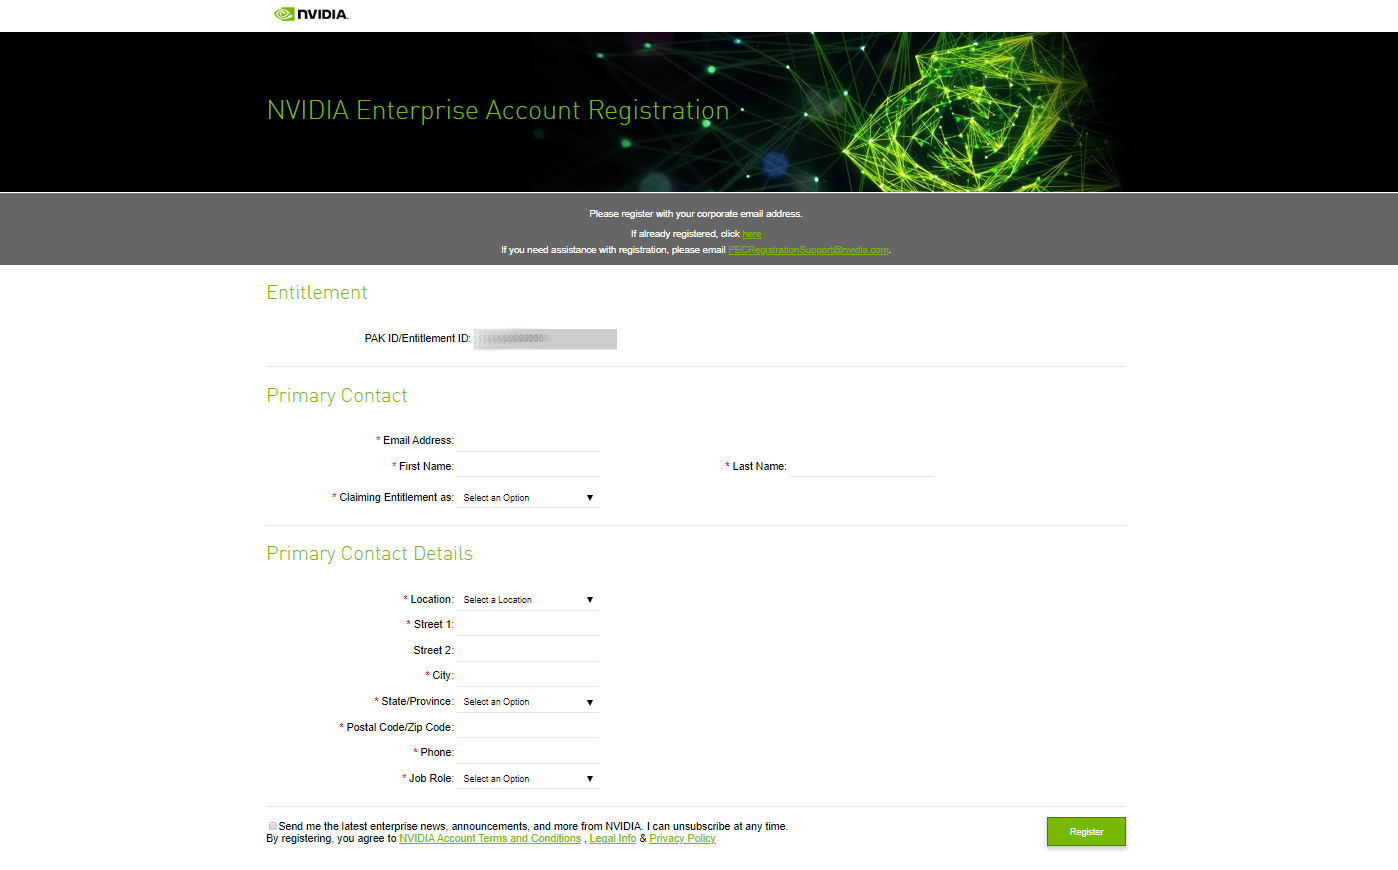Open the Claiming Entitlement as dropdown
The width and height of the screenshot is (1398, 870).
tap(527, 497)
